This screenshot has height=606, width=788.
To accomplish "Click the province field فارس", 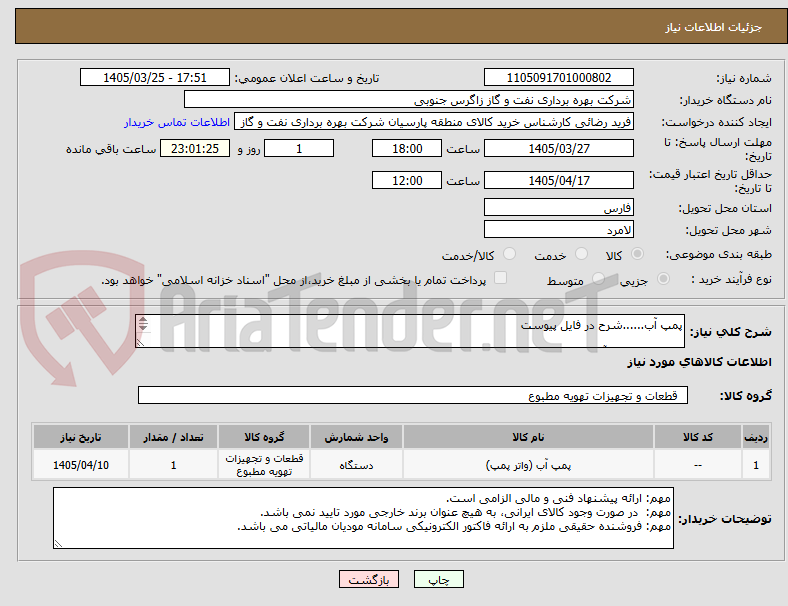I will (x=559, y=208).
